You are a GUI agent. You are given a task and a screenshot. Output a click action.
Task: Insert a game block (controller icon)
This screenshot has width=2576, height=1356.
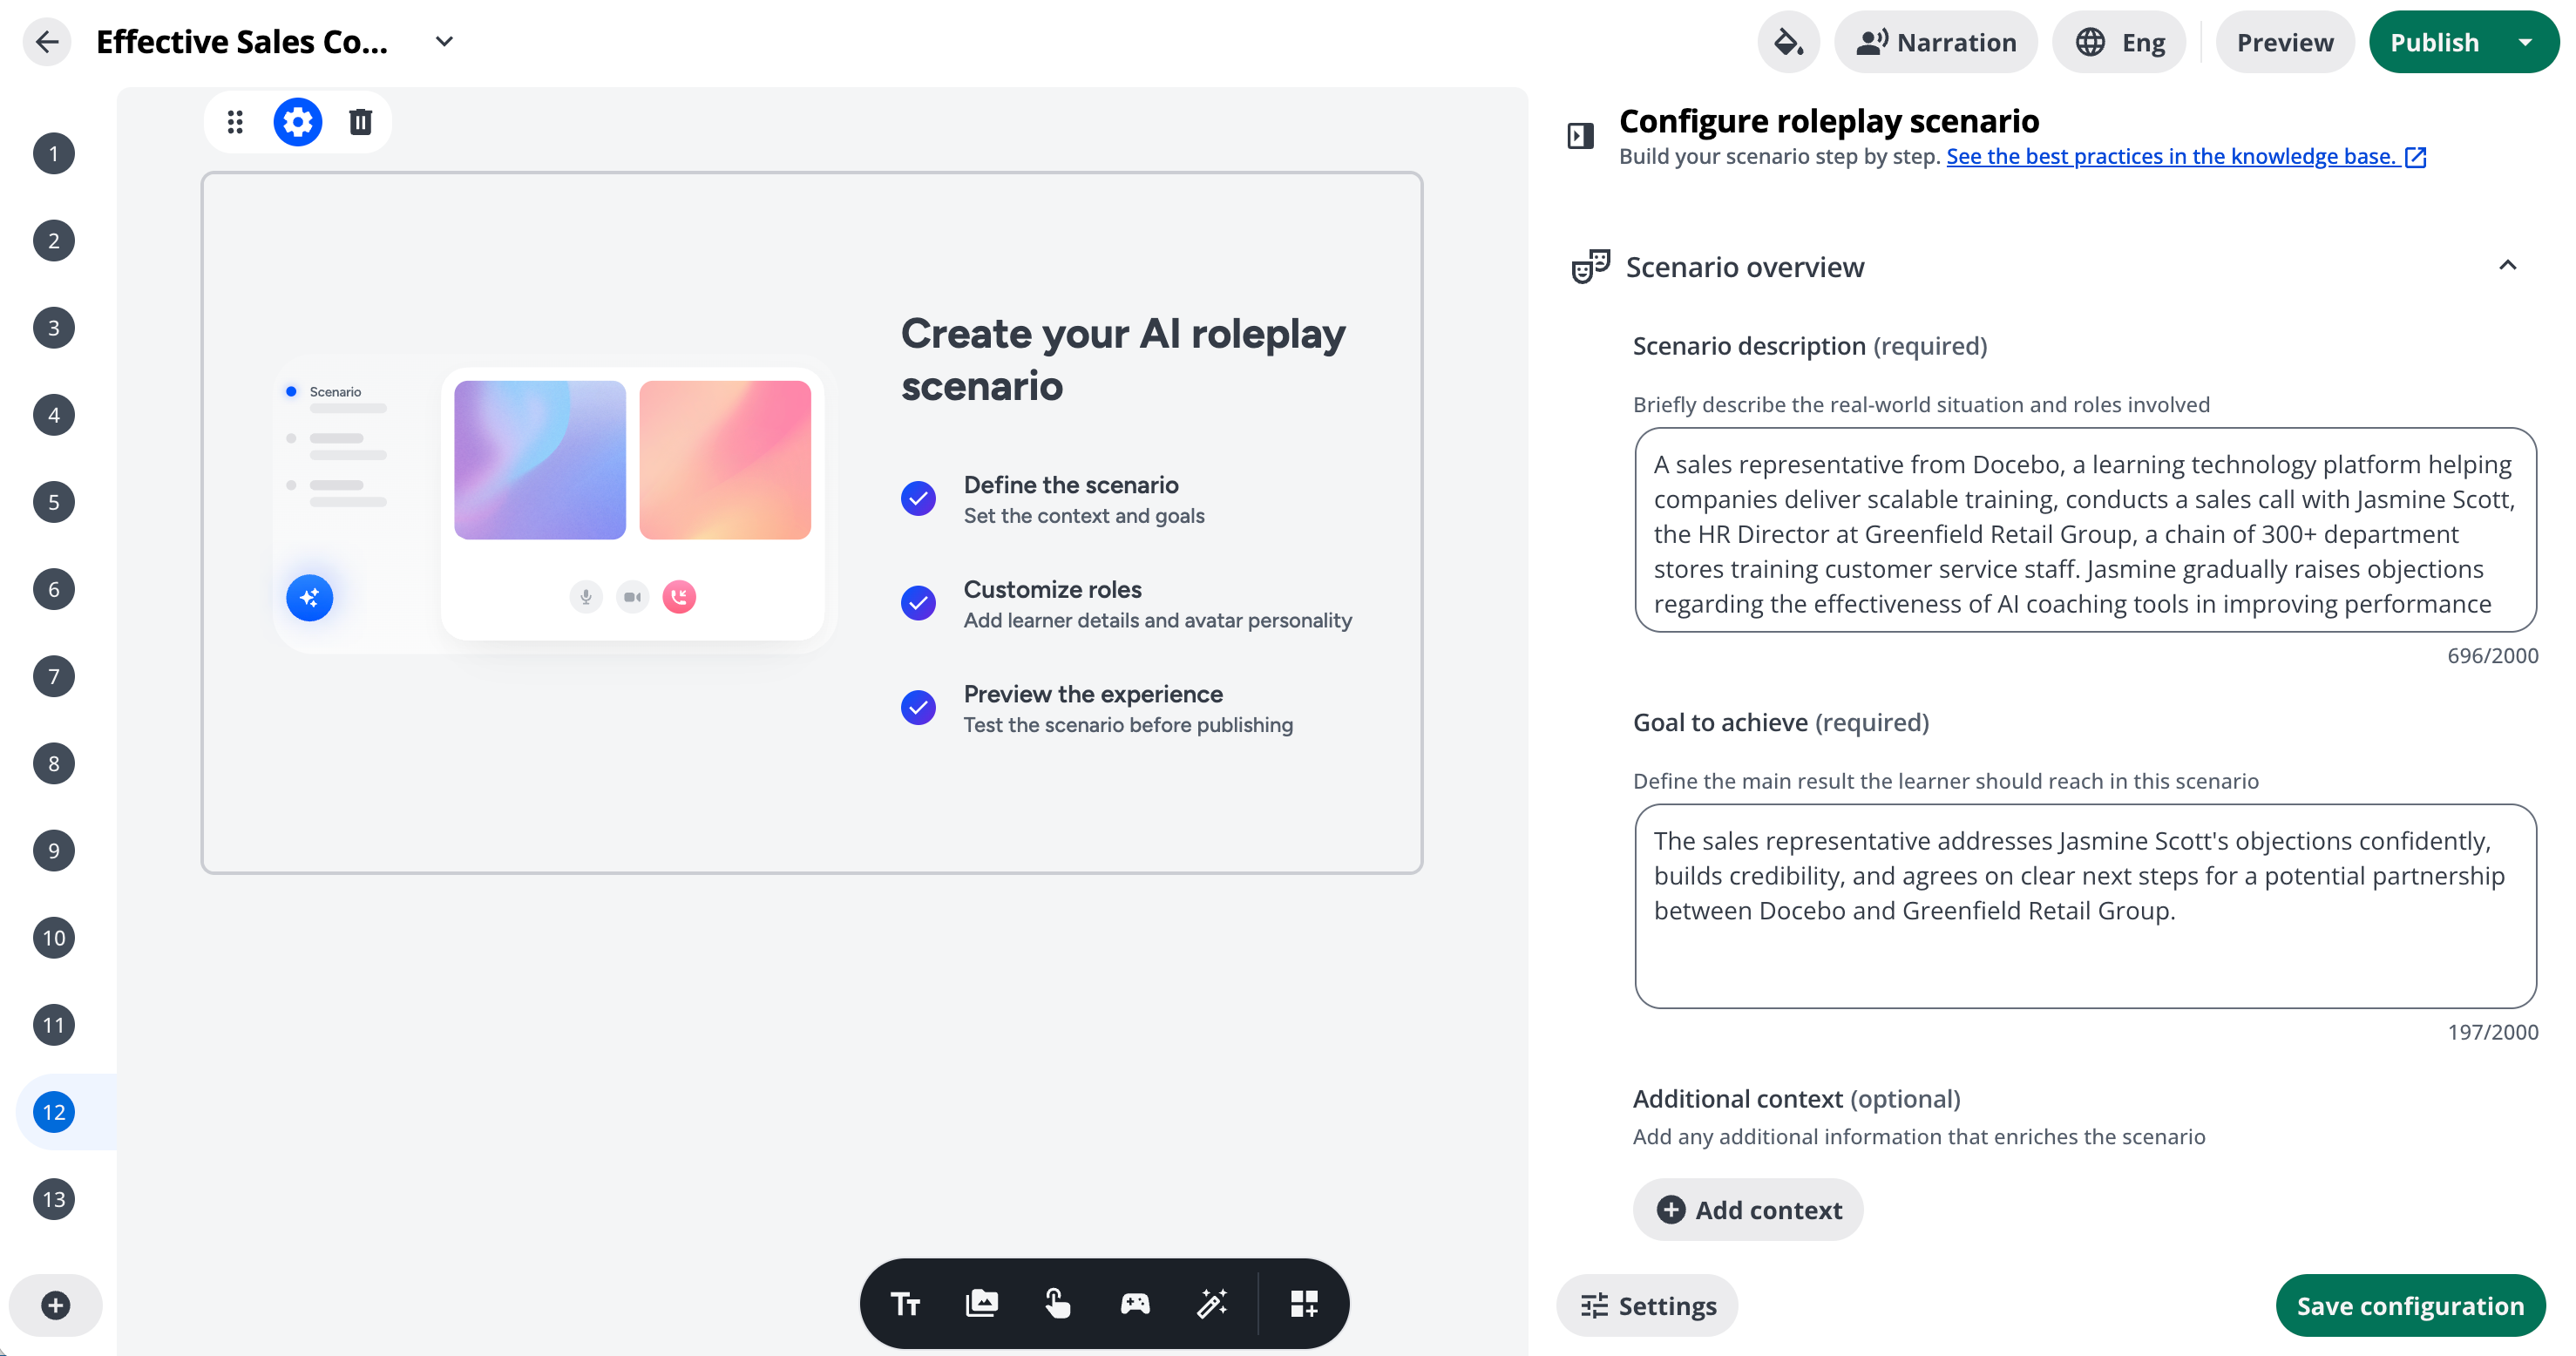click(x=1135, y=1304)
